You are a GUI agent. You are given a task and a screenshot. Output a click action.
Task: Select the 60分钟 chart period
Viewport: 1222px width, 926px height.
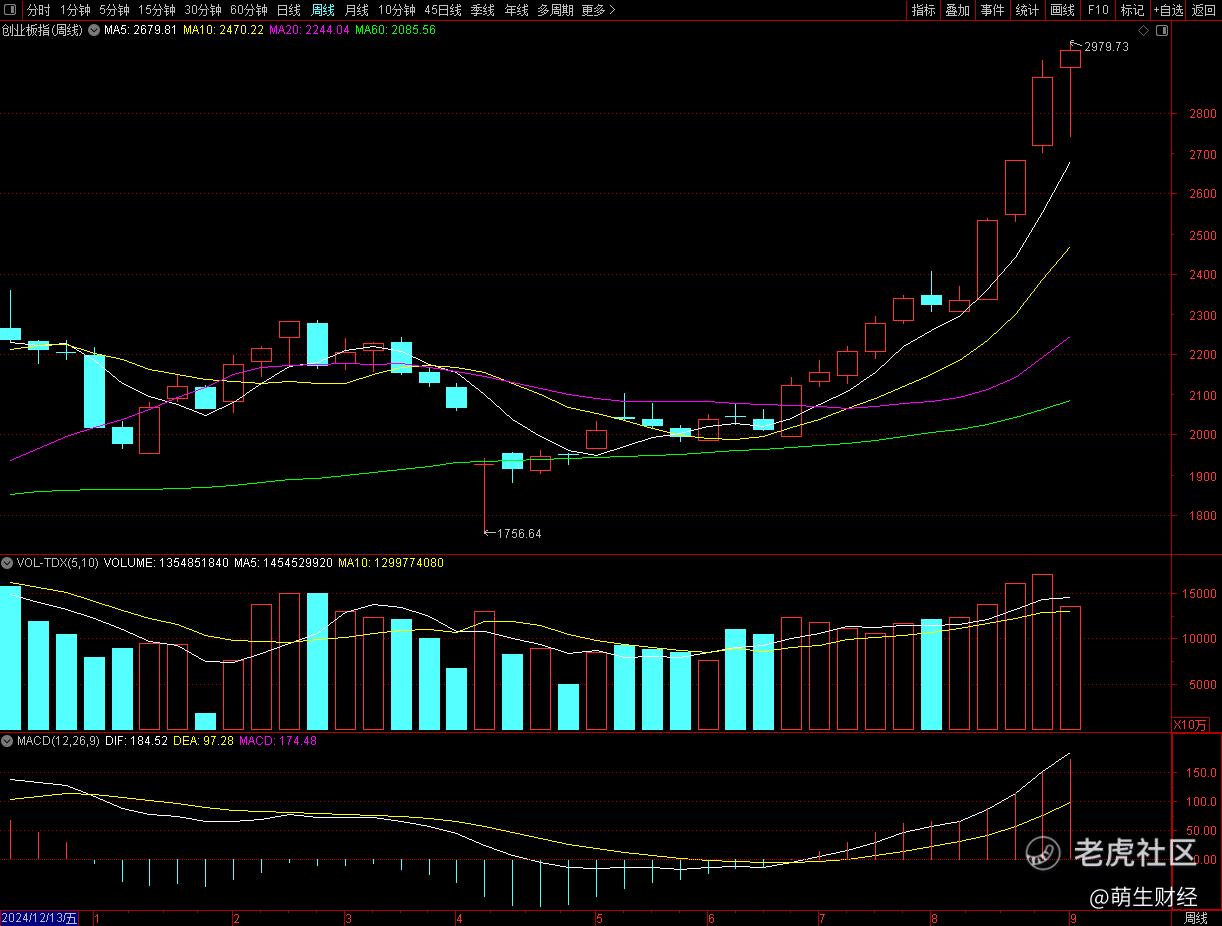pyautogui.click(x=248, y=10)
